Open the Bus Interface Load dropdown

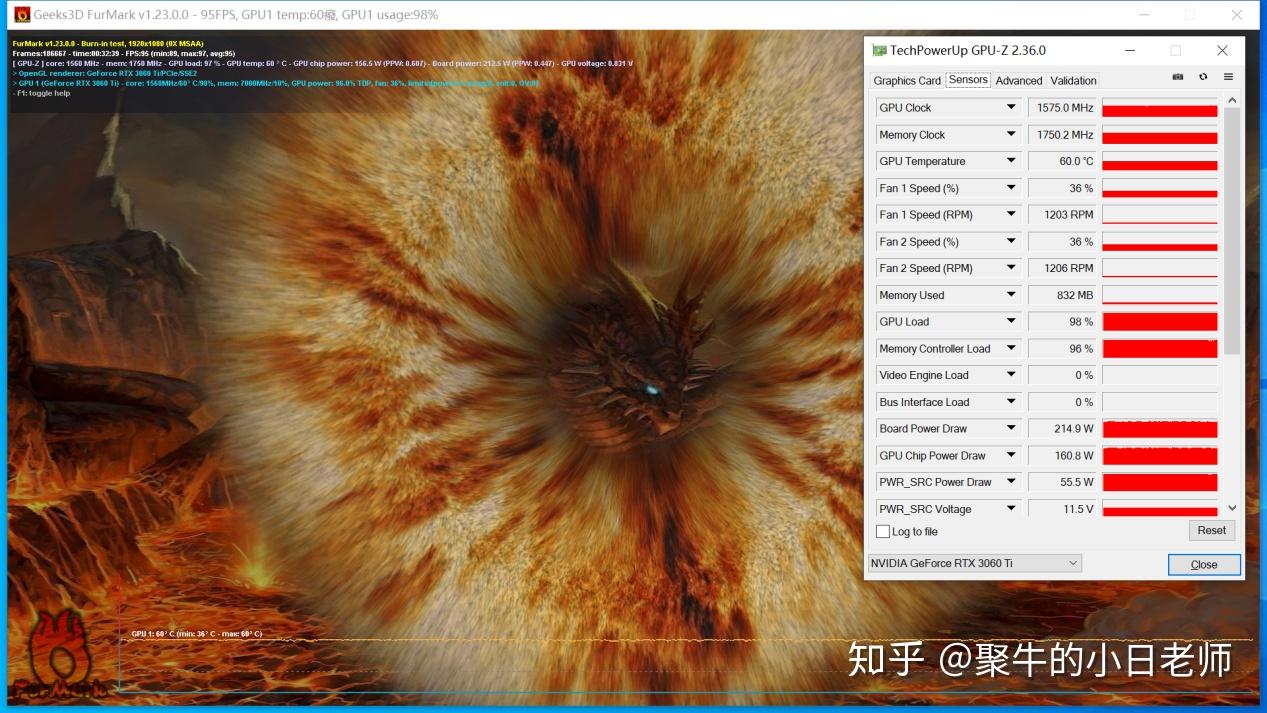(x=1011, y=402)
